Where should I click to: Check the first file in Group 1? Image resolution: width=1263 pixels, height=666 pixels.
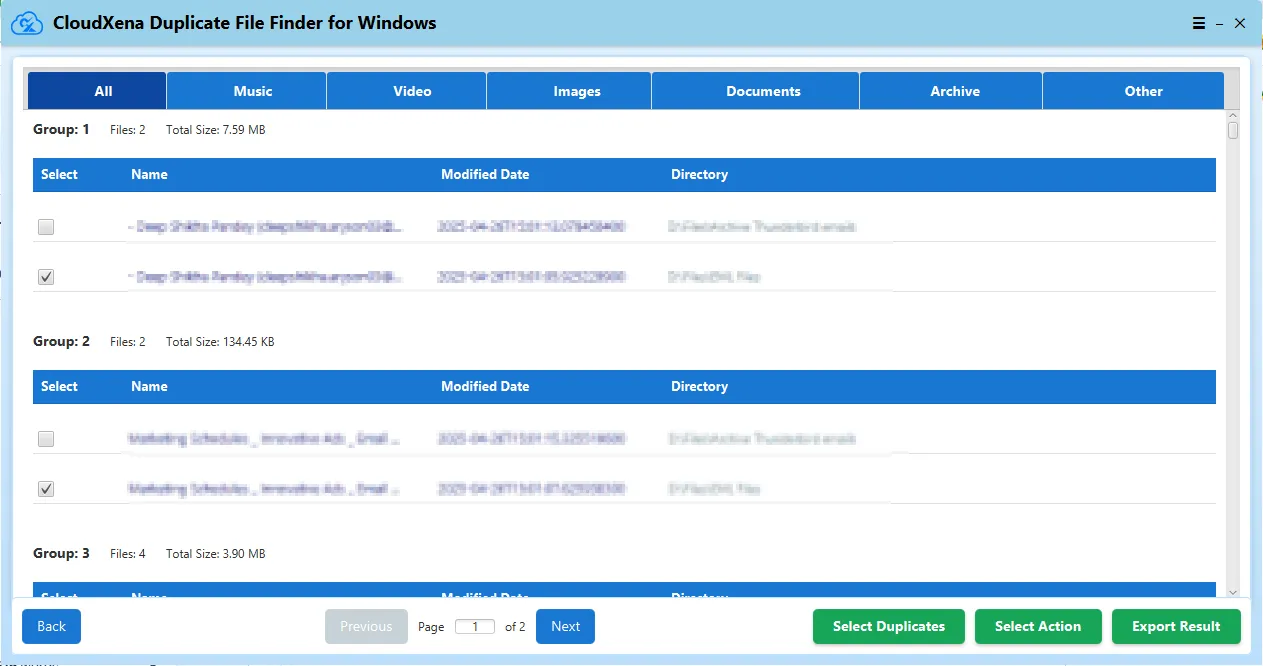click(46, 227)
